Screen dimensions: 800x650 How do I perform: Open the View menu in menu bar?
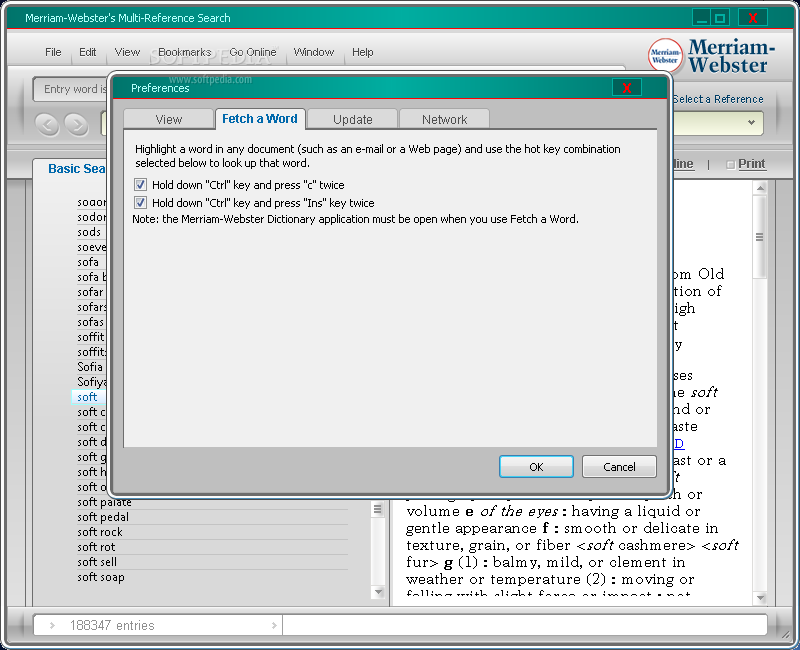pyautogui.click(x=127, y=52)
